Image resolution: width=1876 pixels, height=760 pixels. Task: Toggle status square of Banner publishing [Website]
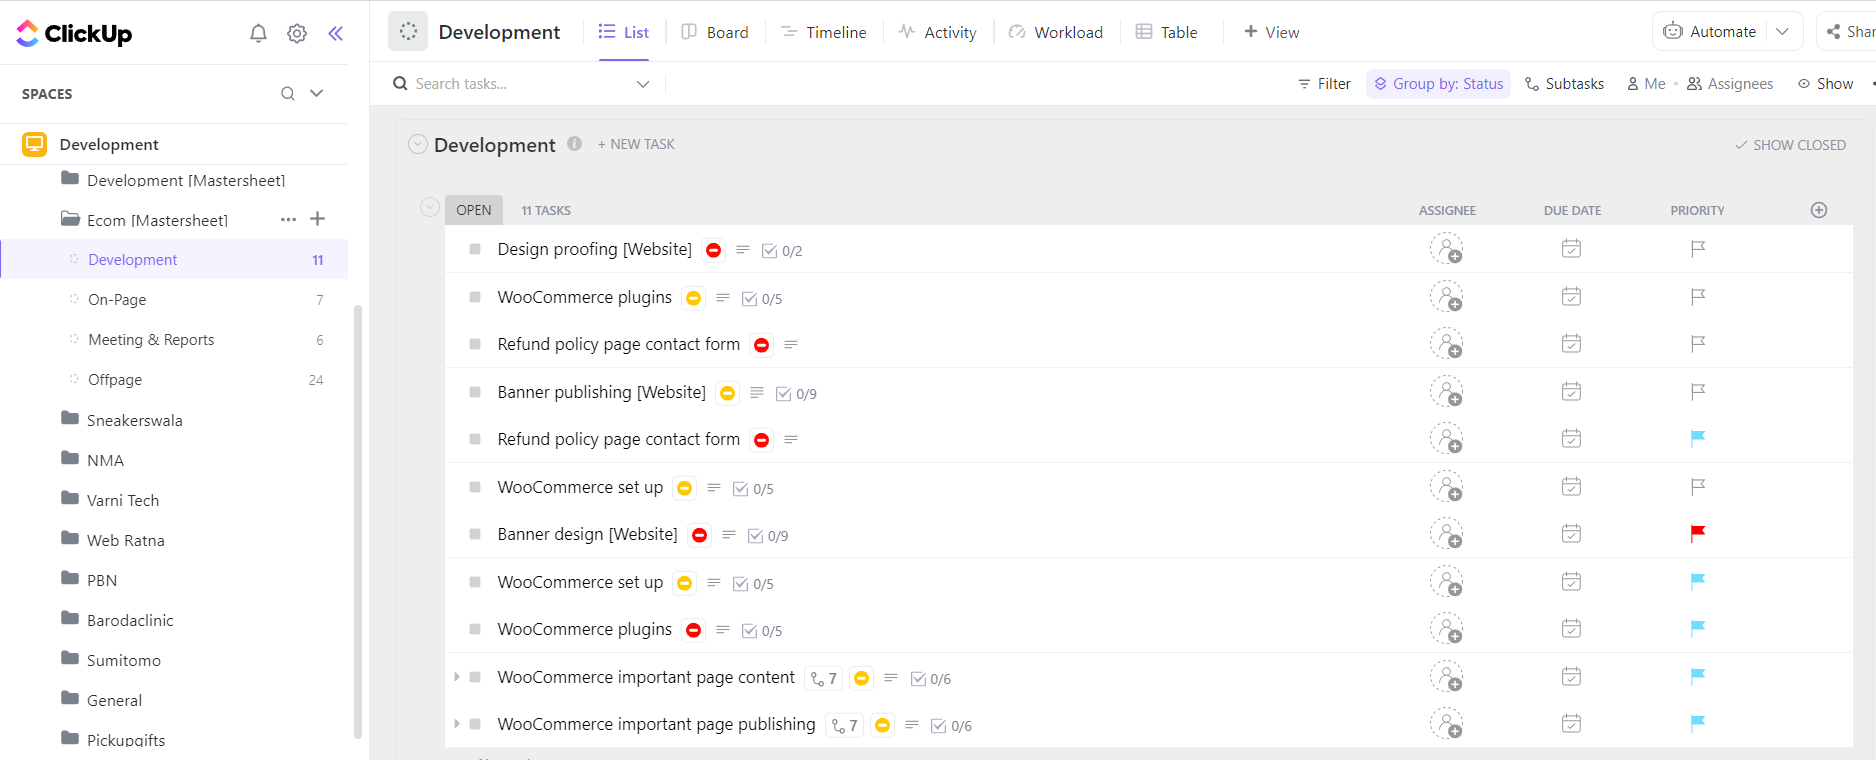tap(475, 392)
